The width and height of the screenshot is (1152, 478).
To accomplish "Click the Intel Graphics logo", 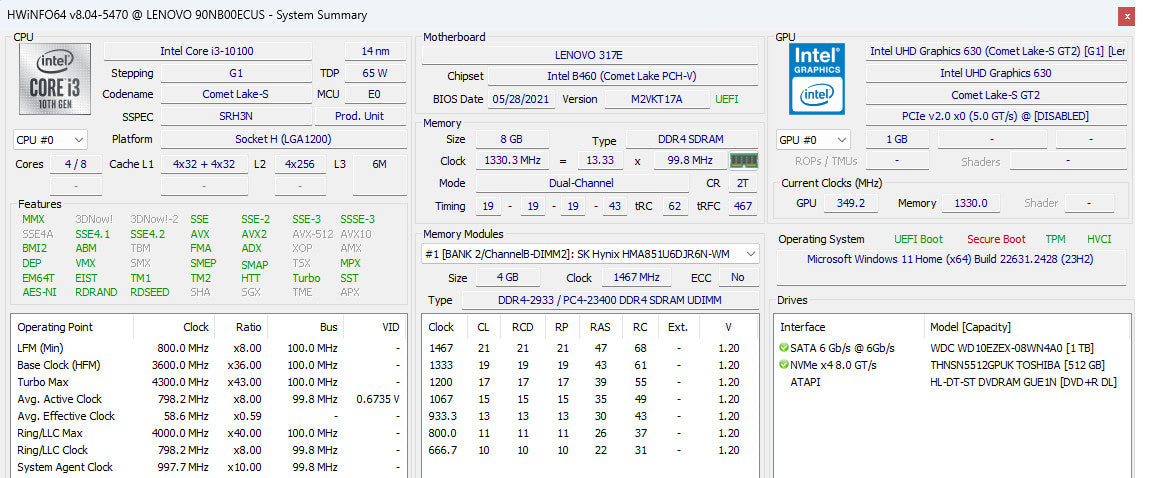I will click(816, 79).
